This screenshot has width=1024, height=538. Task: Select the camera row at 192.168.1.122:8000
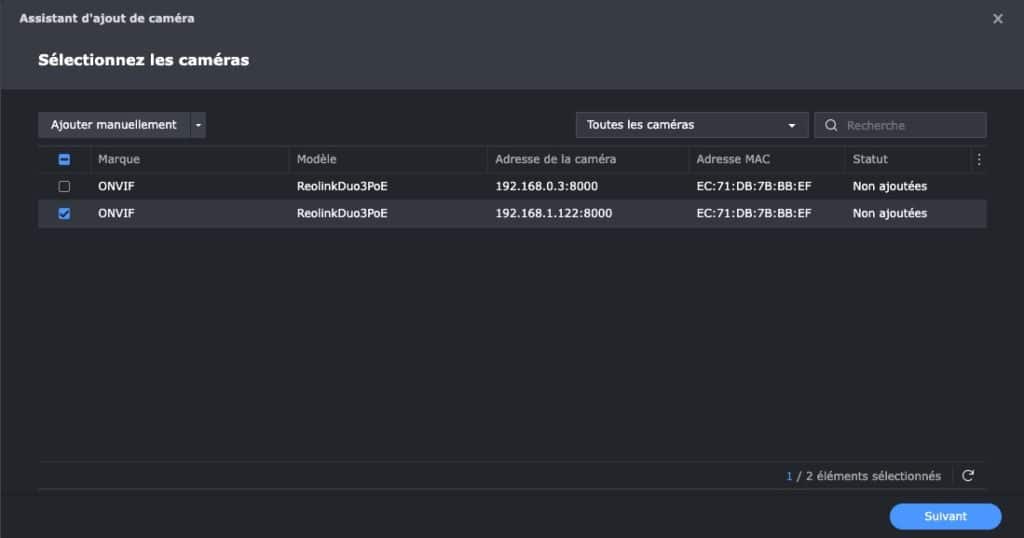[x=553, y=213]
